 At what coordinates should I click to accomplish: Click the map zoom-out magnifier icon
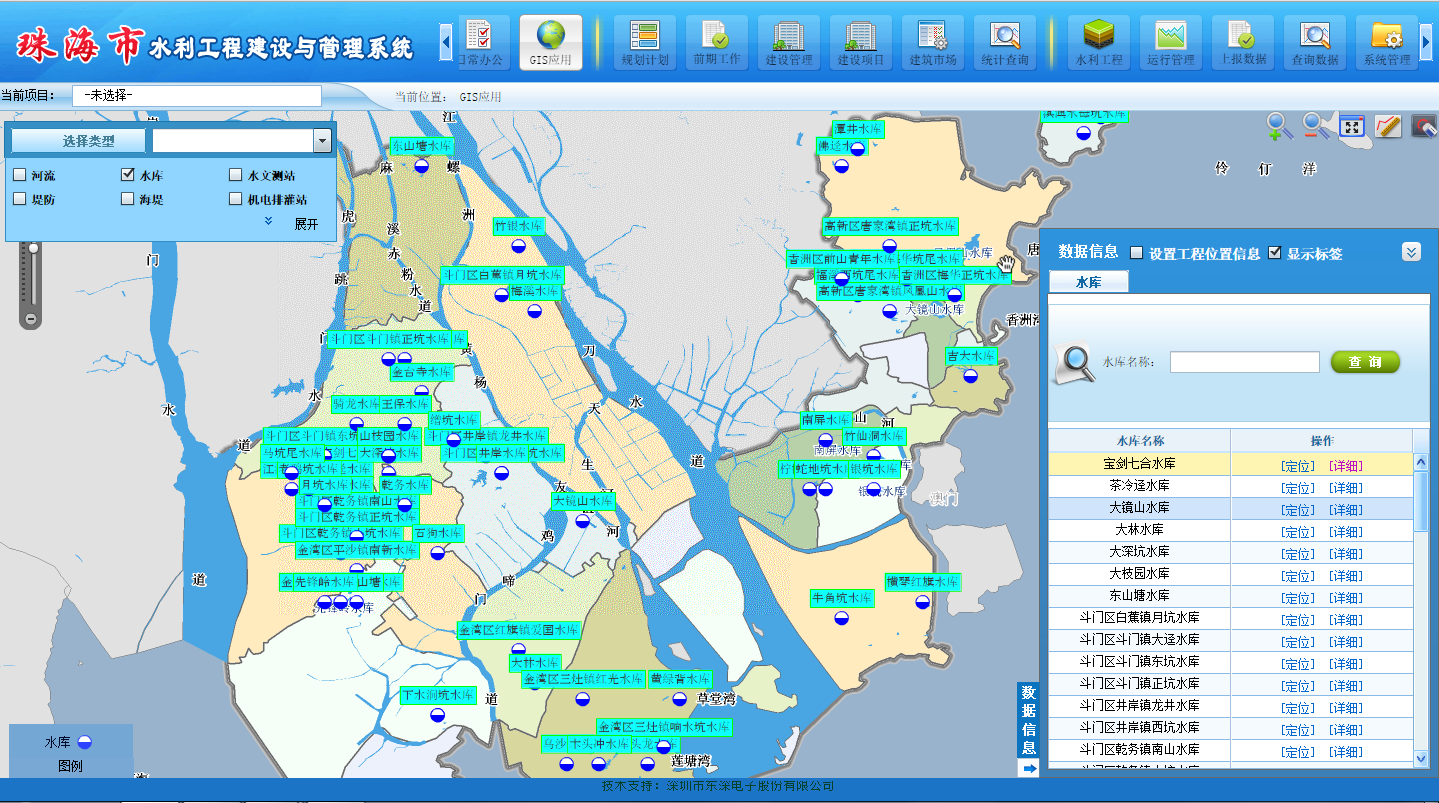pos(1316,125)
